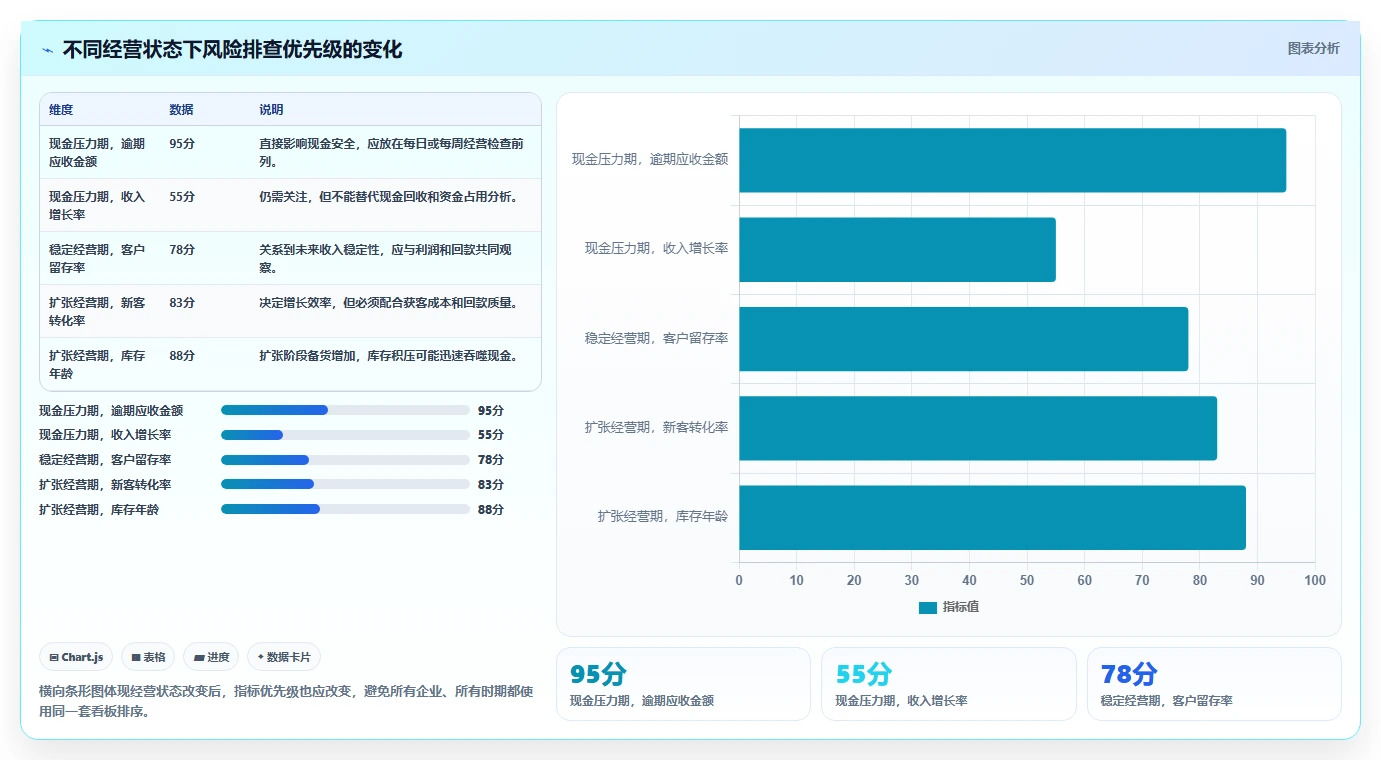Click the 数据 column header
The height and width of the screenshot is (760, 1381).
click(x=181, y=110)
